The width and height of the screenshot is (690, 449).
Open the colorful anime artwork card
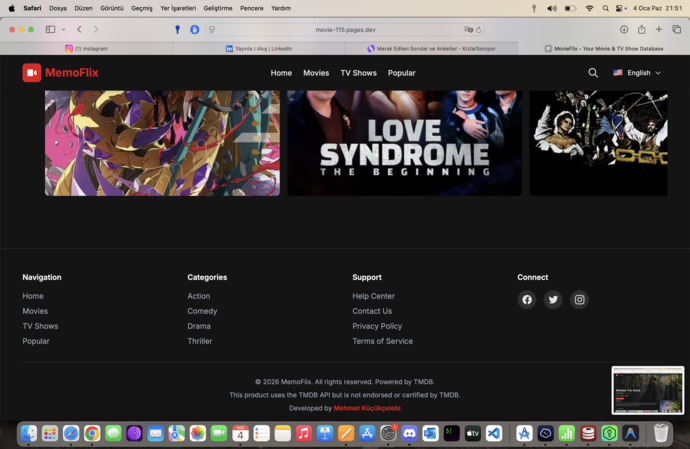[162, 143]
